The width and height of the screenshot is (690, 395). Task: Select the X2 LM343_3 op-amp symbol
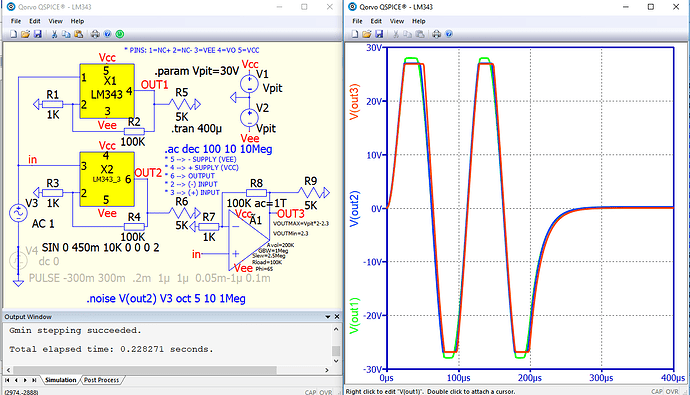(107, 179)
